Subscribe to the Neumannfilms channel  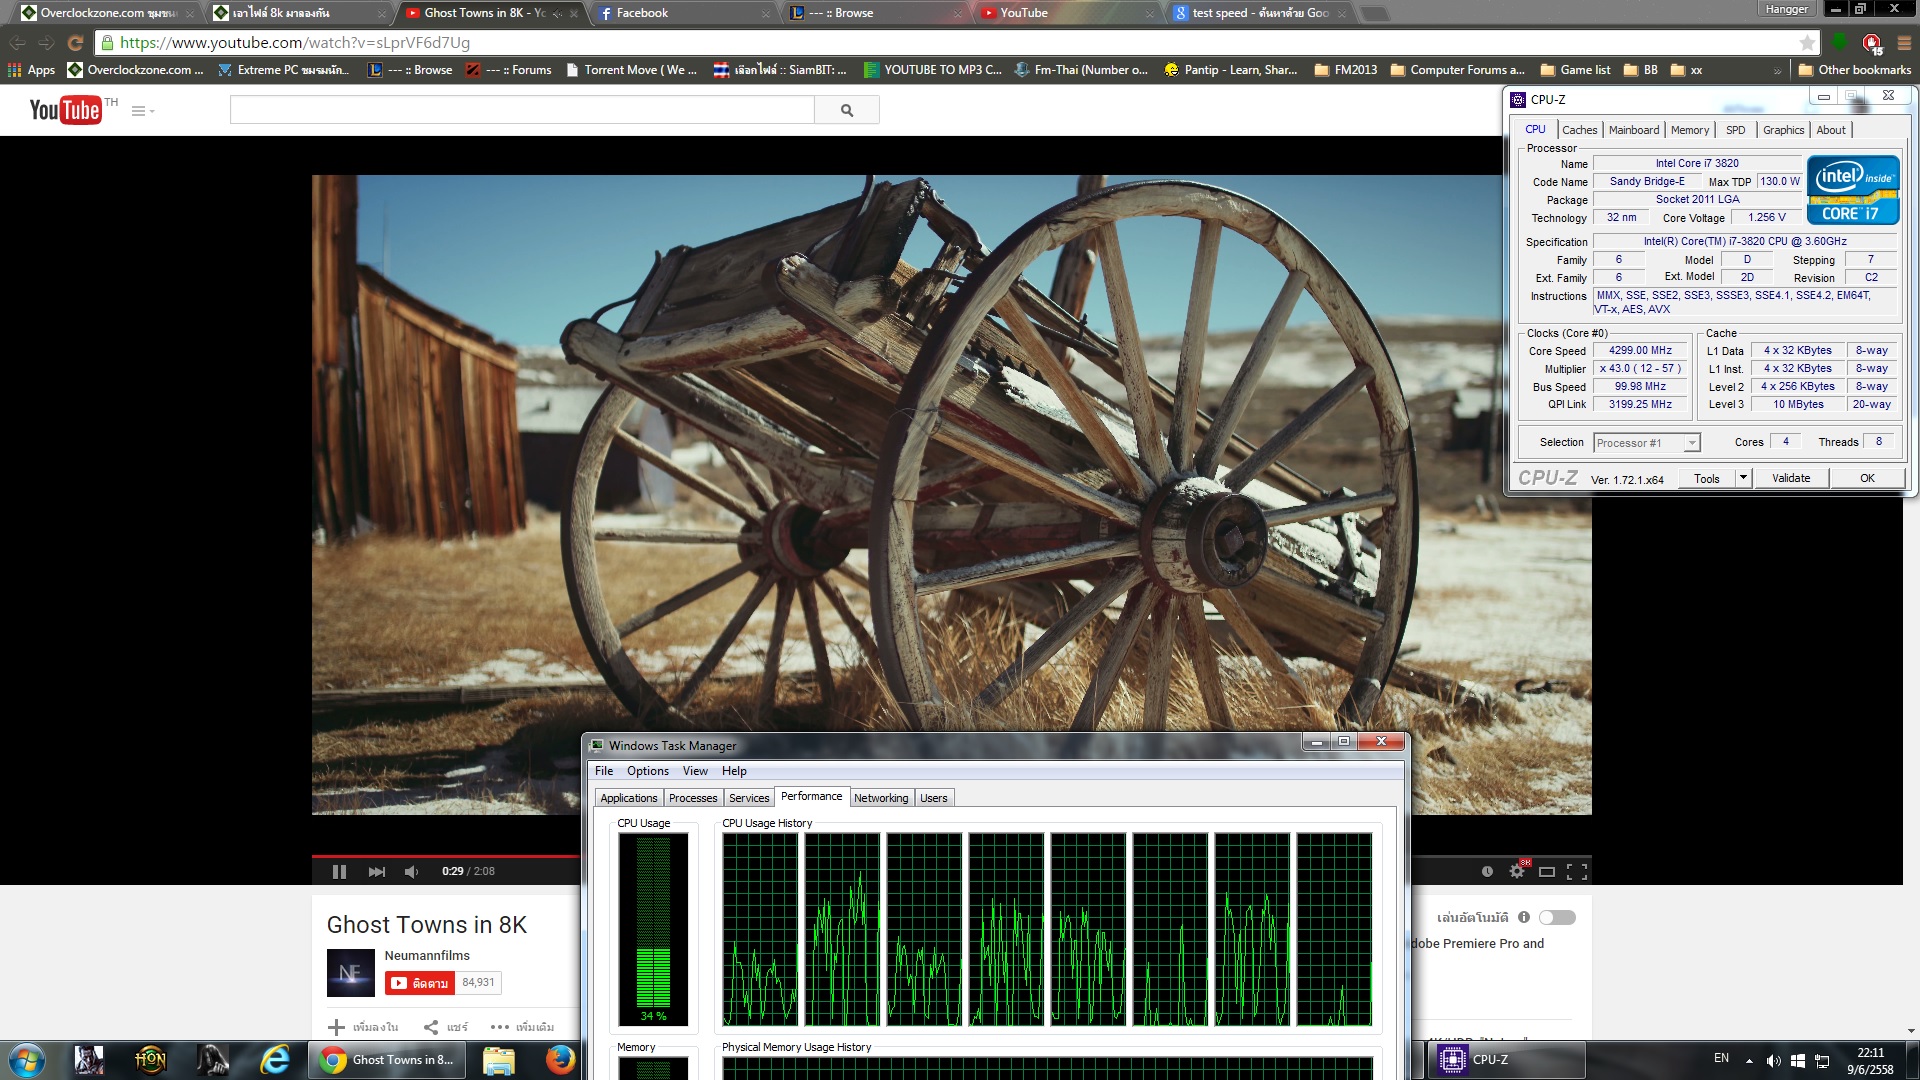click(x=420, y=983)
